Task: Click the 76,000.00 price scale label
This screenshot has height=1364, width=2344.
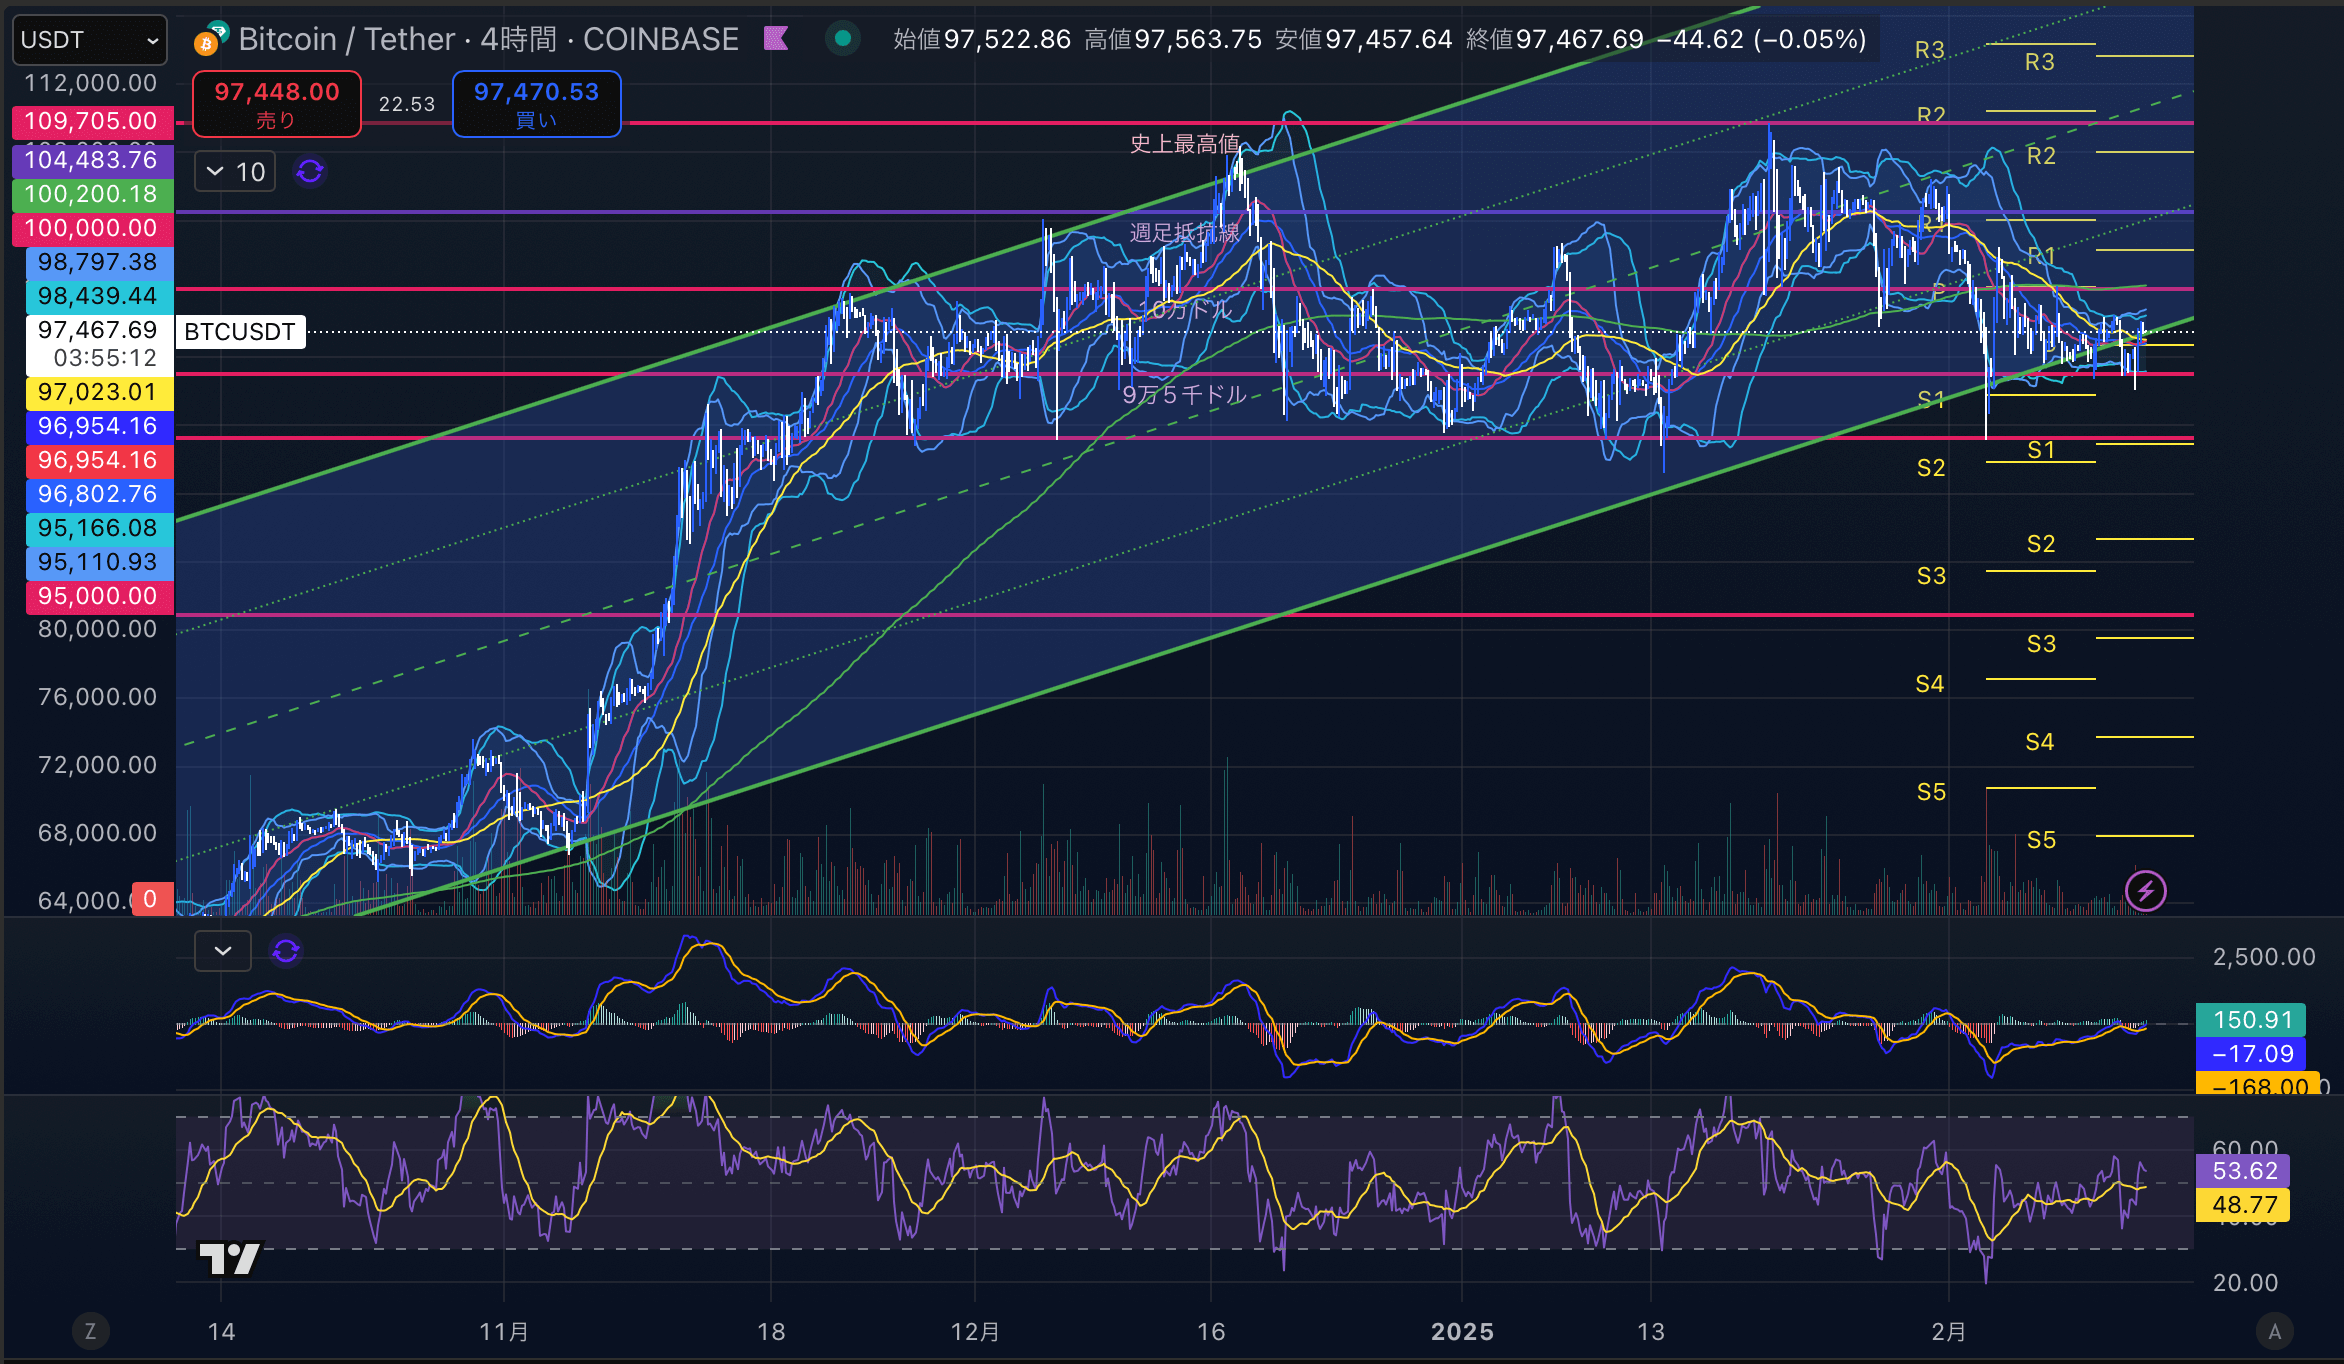Action: pyautogui.click(x=97, y=697)
